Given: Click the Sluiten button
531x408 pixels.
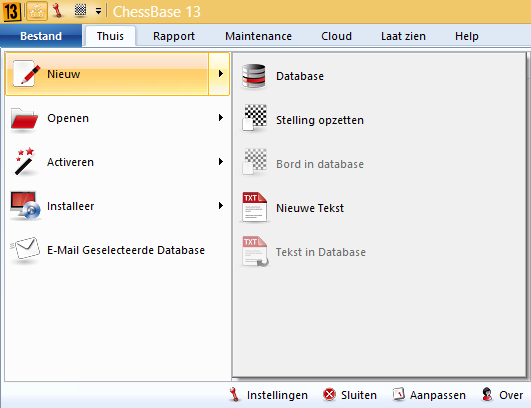Looking at the screenshot, I should [x=350, y=395].
